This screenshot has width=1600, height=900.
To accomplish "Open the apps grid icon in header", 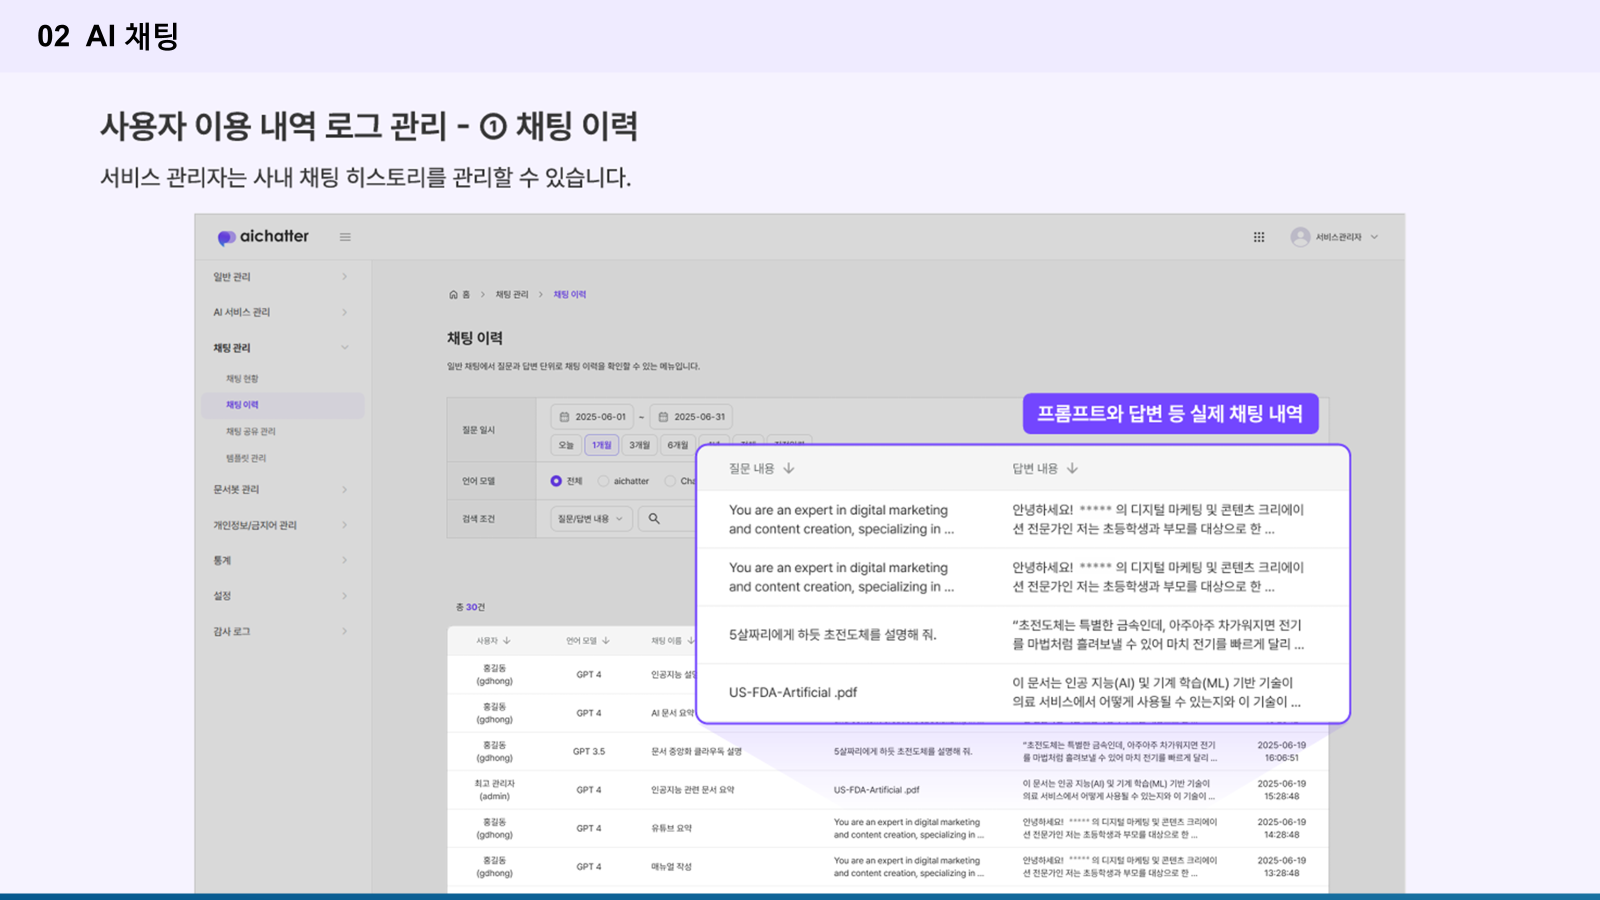I will click(1259, 237).
